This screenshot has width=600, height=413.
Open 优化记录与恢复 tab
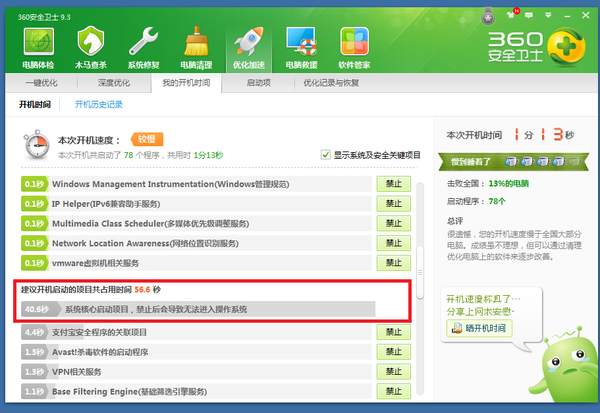(x=331, y=83)
